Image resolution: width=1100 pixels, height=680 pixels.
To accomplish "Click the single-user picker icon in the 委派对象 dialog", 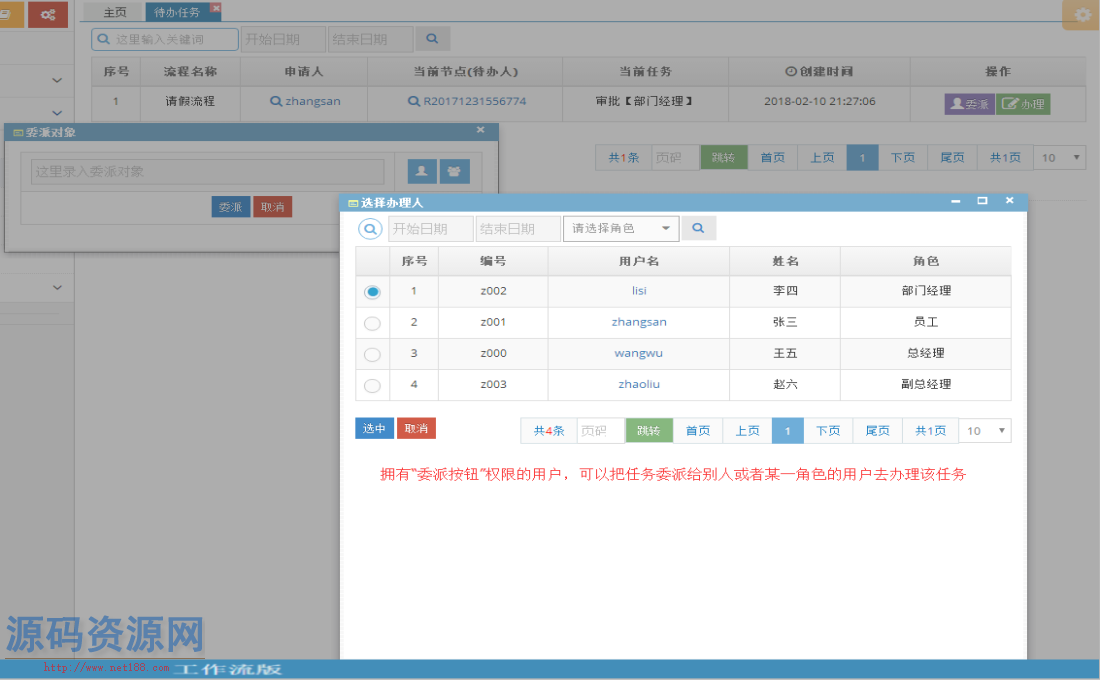I will tap(422, 171).
